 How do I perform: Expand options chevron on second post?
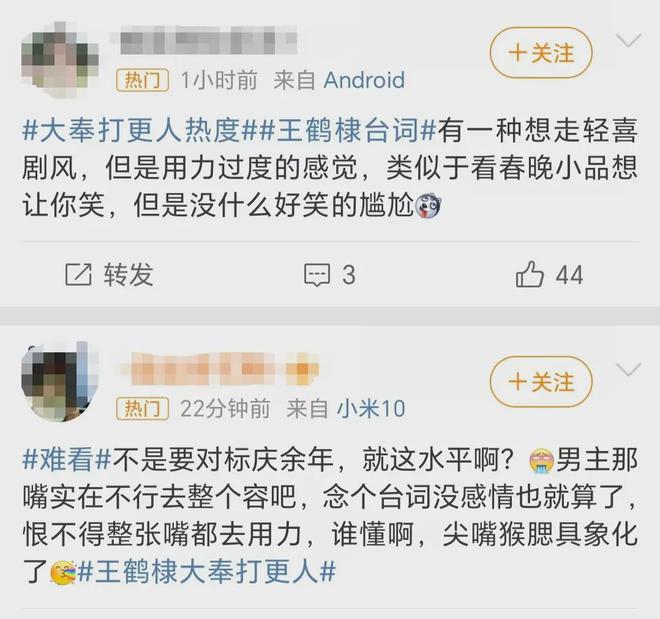(628, 369)
